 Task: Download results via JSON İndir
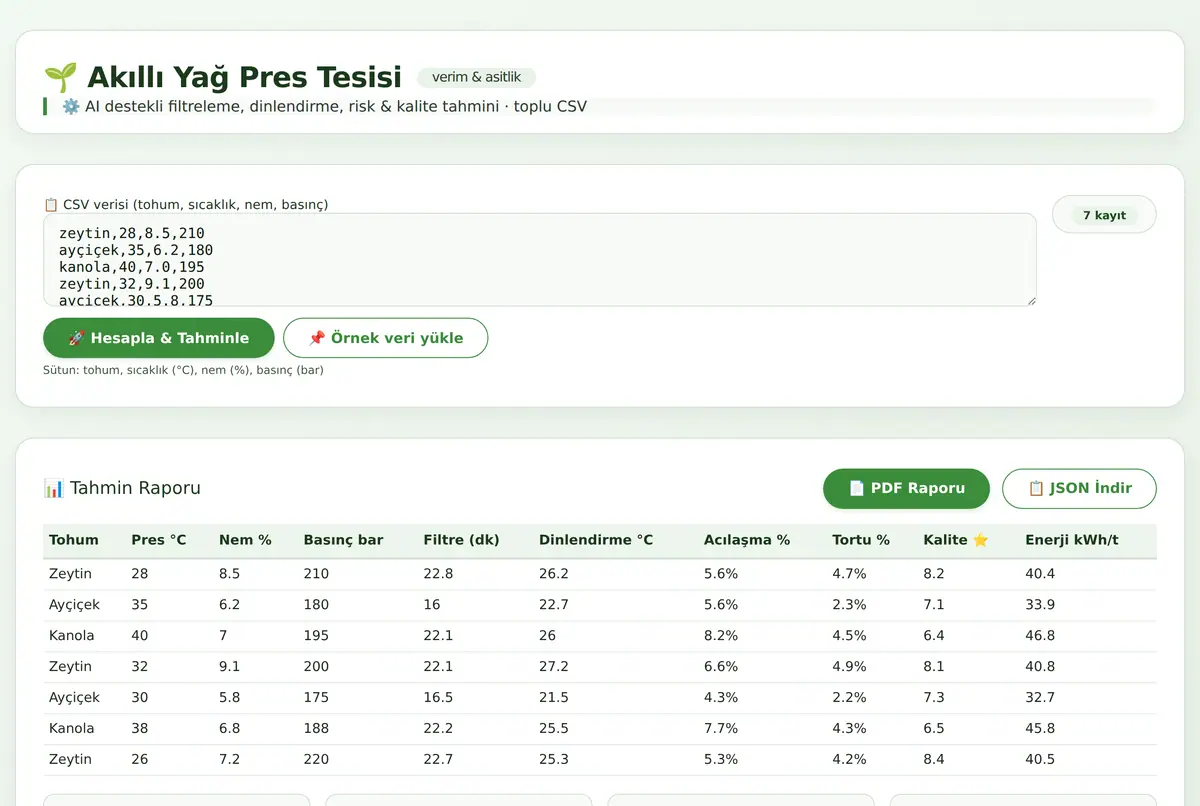[1080, 488]
